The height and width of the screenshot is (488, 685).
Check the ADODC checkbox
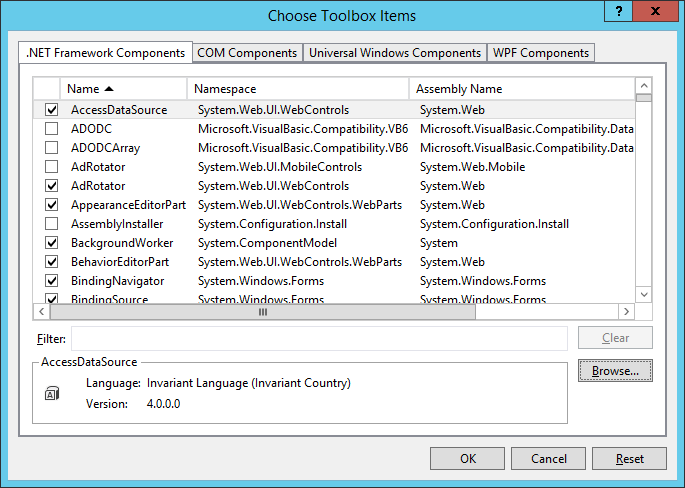(x=52, y=128)
